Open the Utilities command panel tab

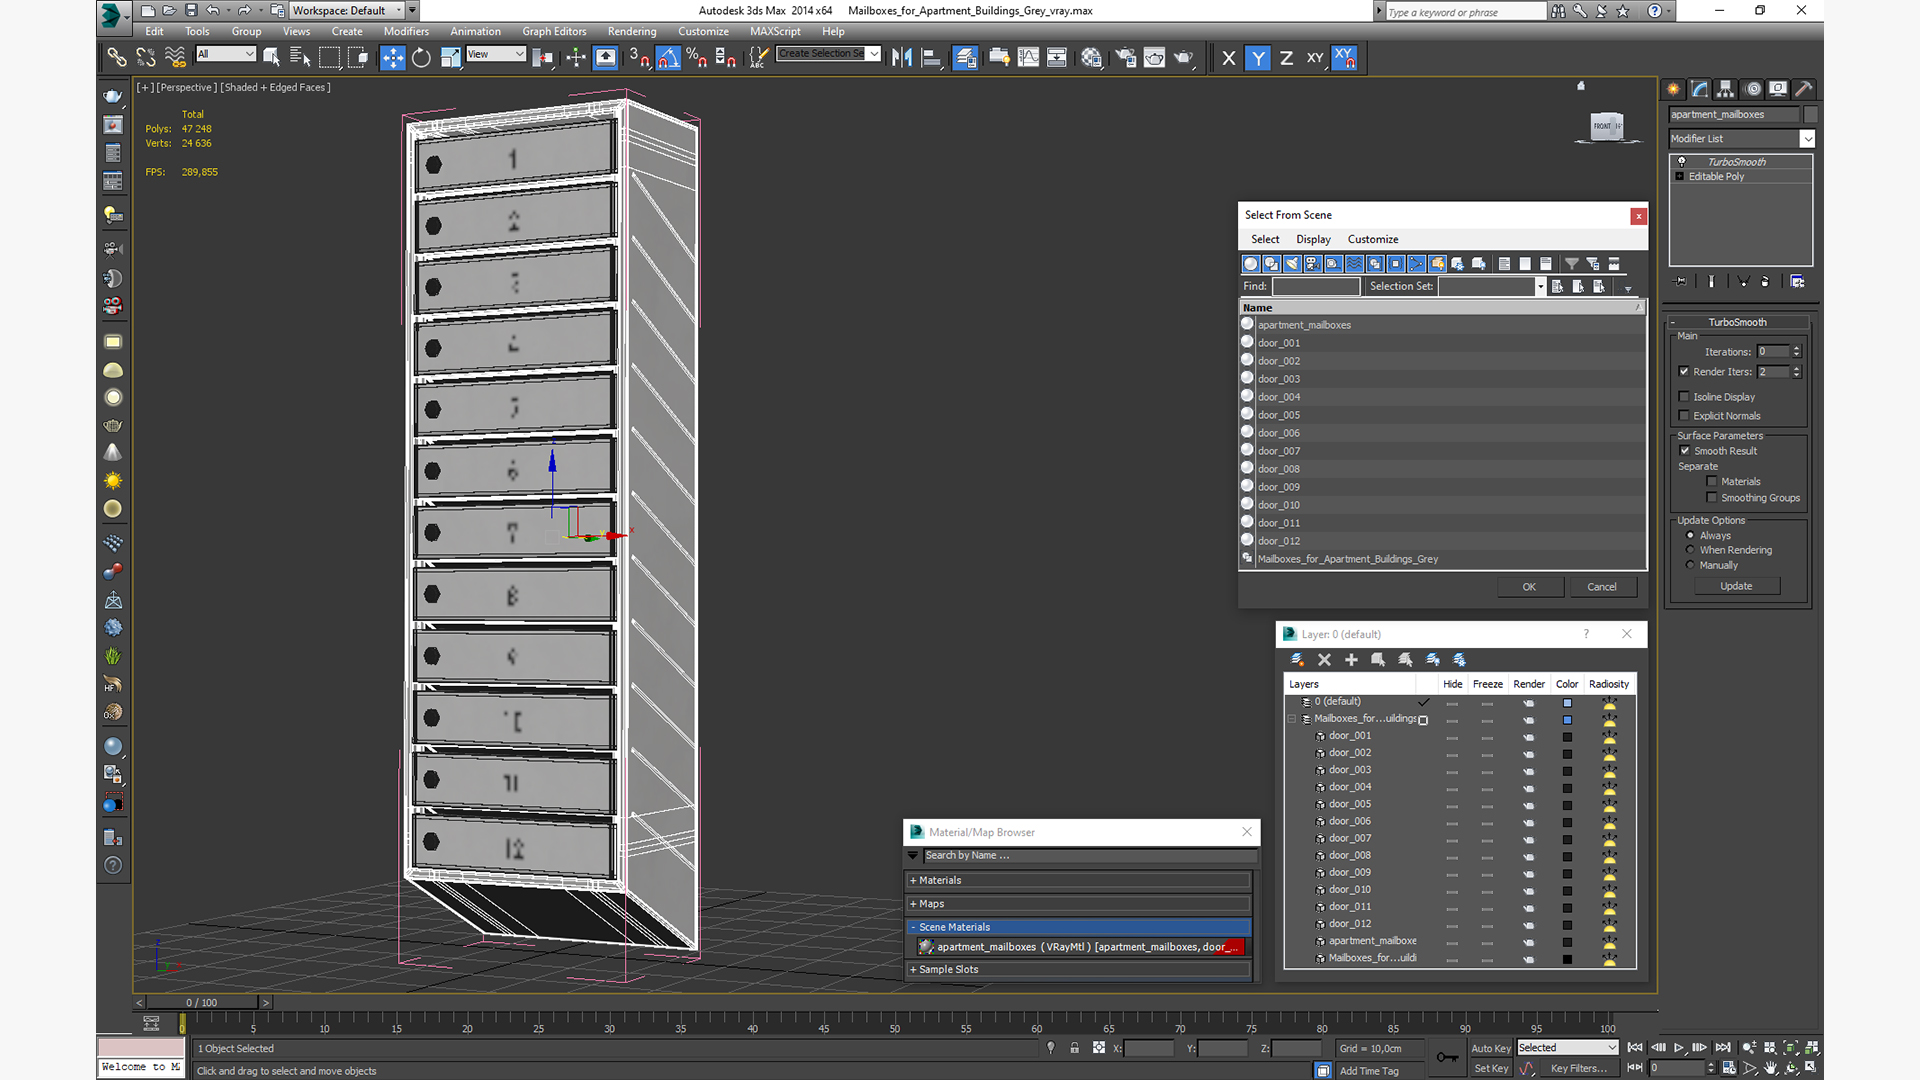click(1804, 89)
